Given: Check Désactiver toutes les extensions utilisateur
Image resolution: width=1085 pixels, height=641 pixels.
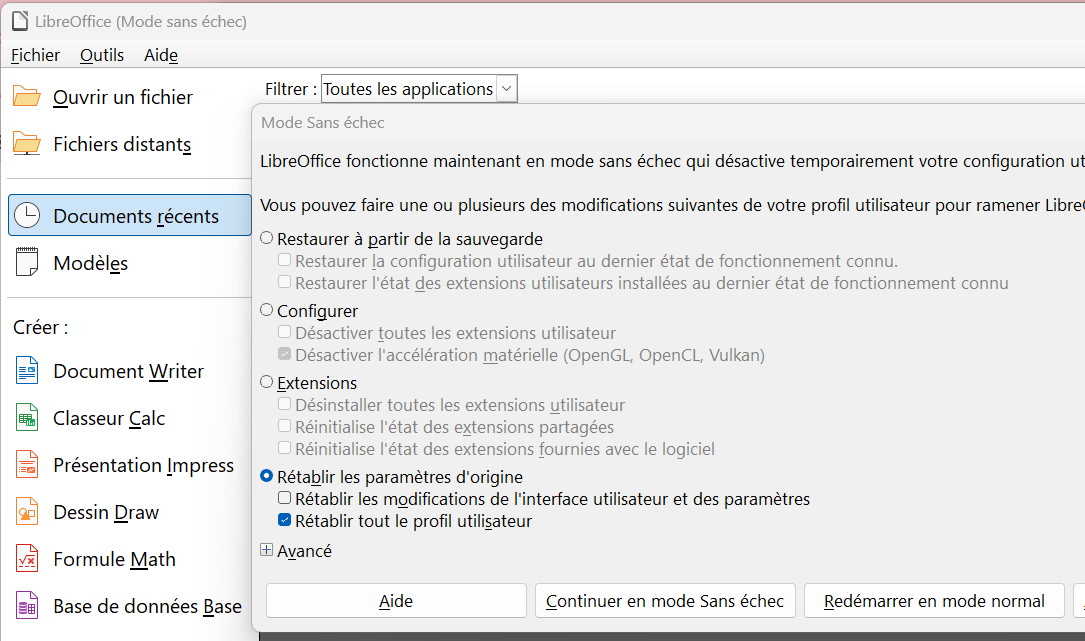Looking at the screenshot, I should (x=284, y=332).
